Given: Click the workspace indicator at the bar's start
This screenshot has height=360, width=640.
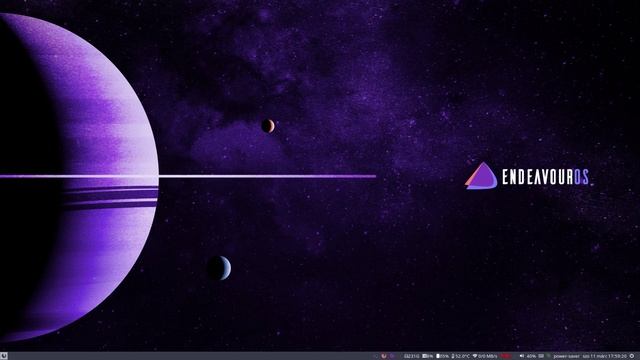Looking at the screenshot, I should tap(4, 356).
